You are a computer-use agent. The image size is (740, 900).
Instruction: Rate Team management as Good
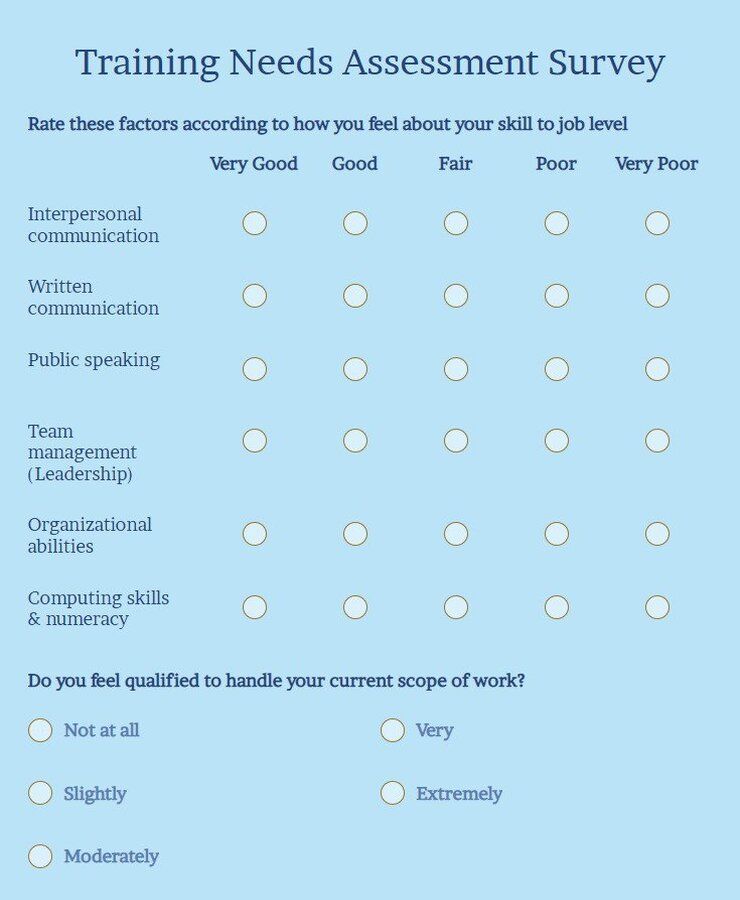[355, 440]
